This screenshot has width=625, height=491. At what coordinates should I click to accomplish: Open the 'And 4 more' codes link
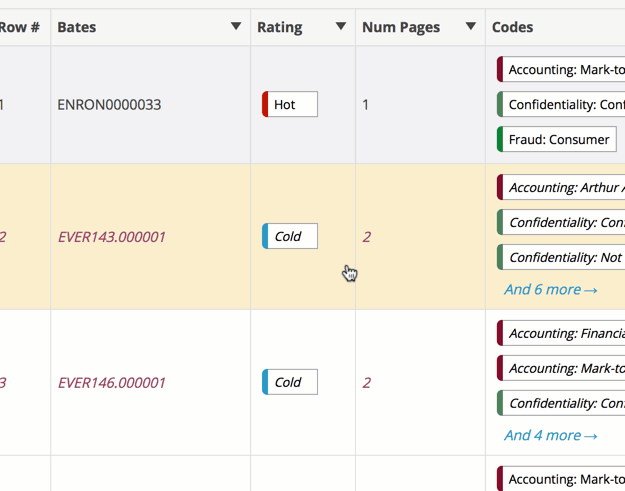coord(551,435)
